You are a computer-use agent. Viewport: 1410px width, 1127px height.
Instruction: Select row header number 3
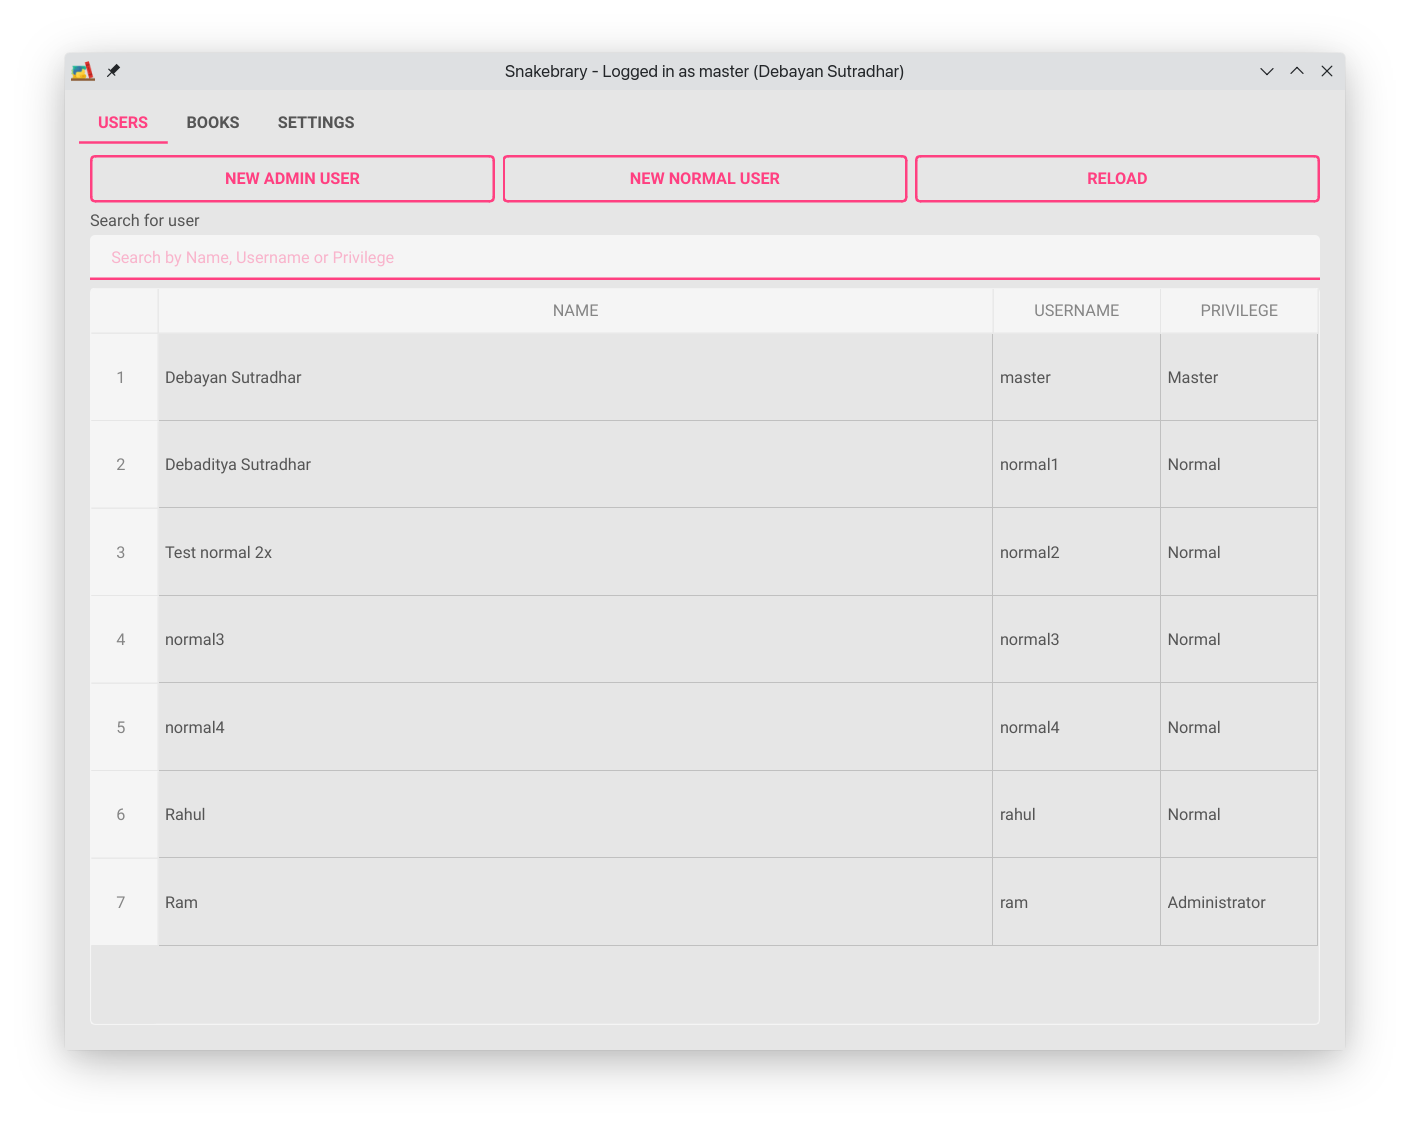click(124, 552)
